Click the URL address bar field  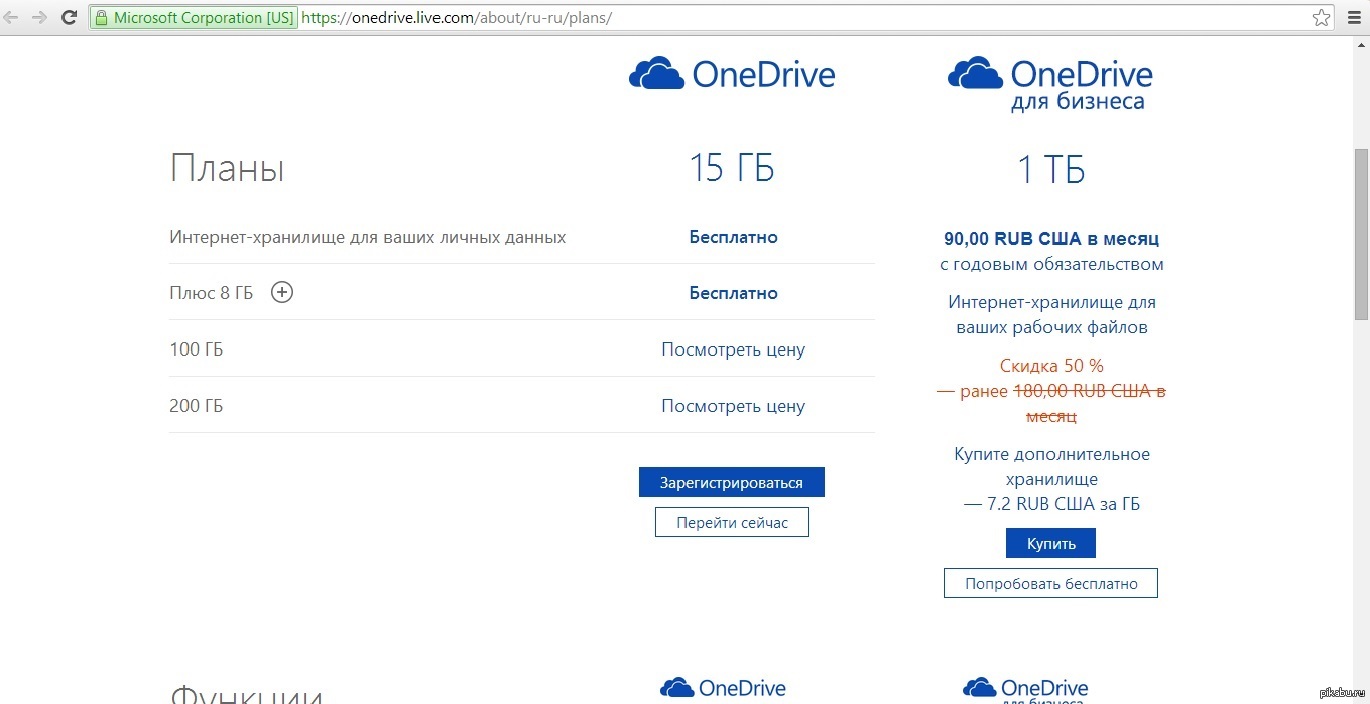point(800,18)
